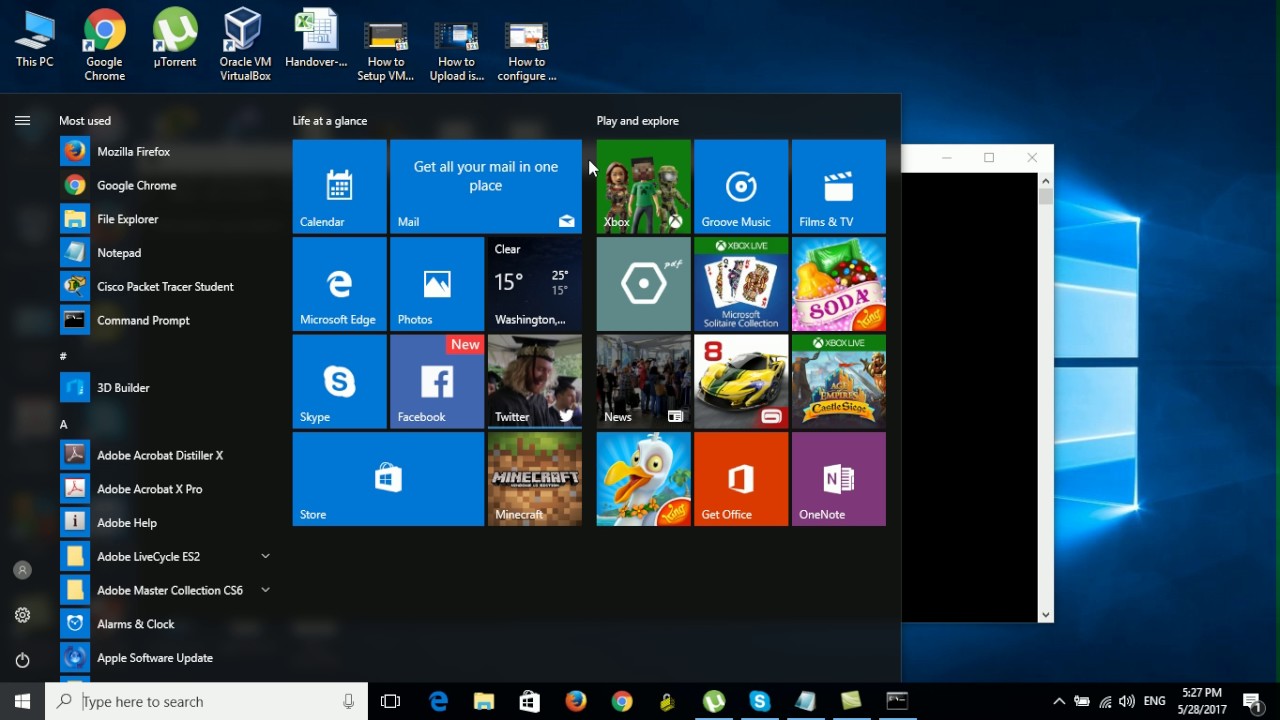The height and width of the screenshot is (720, 1280).
Task: Open Edge from the taskbar
Action: coord(438,702)
